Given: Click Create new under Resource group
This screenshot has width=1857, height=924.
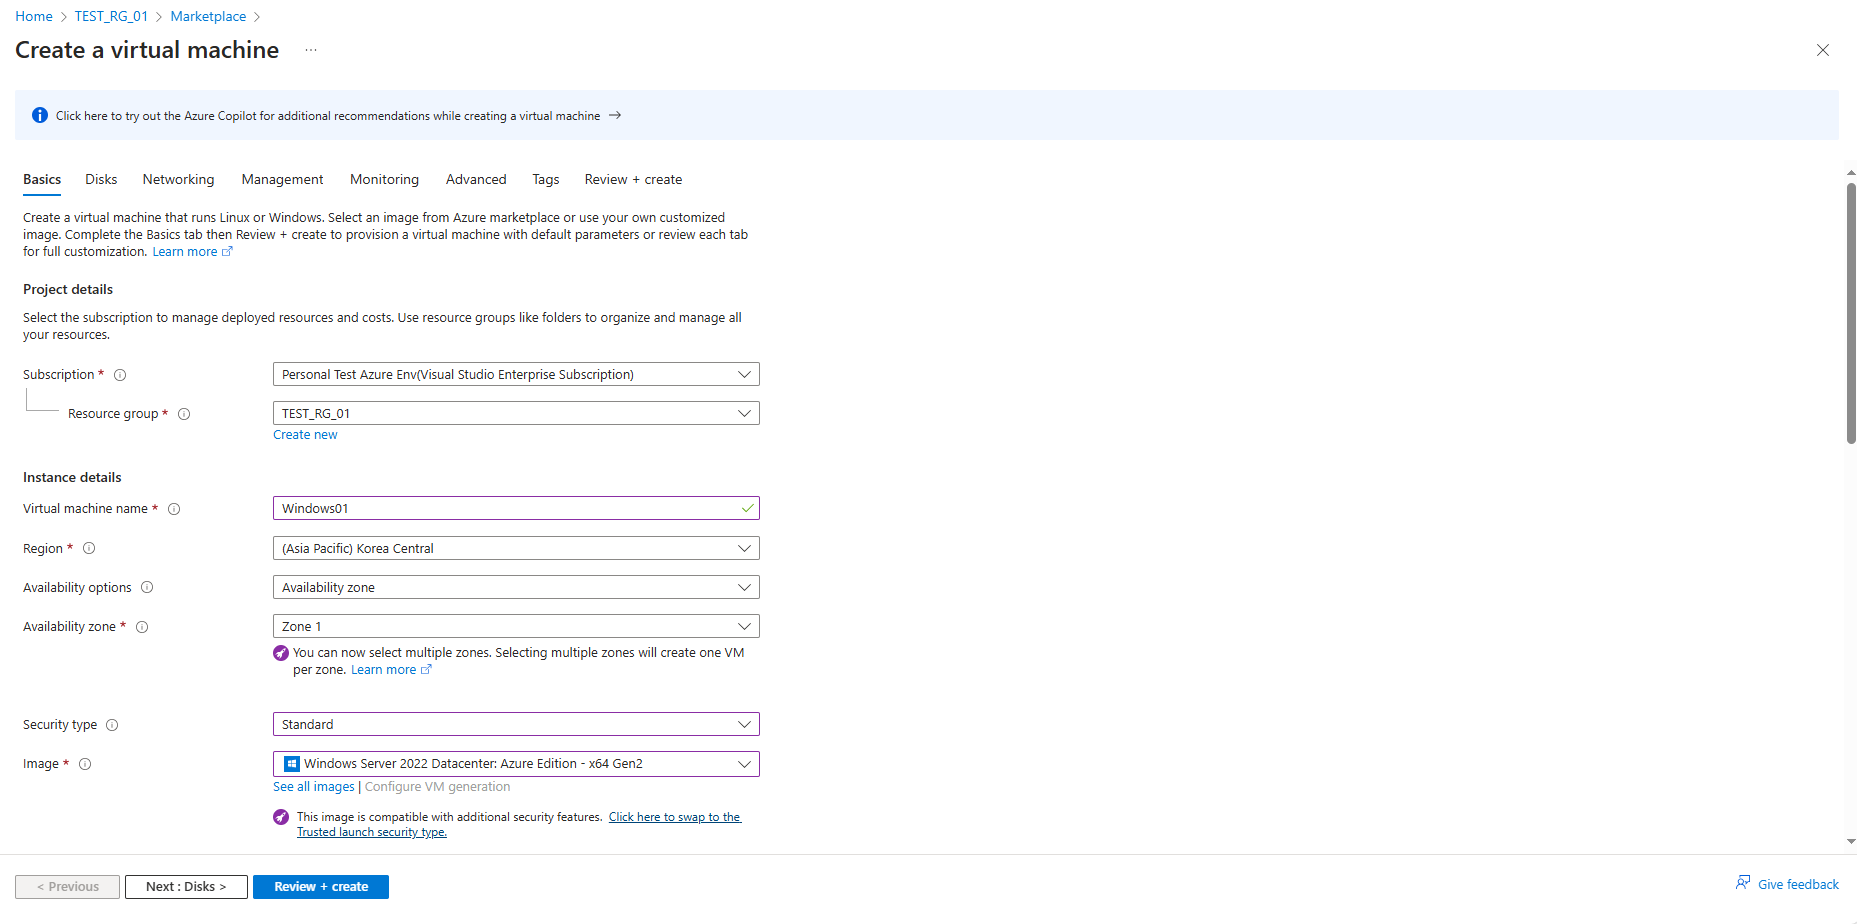Looking at the screenshot, I should [x=305, y=435].
